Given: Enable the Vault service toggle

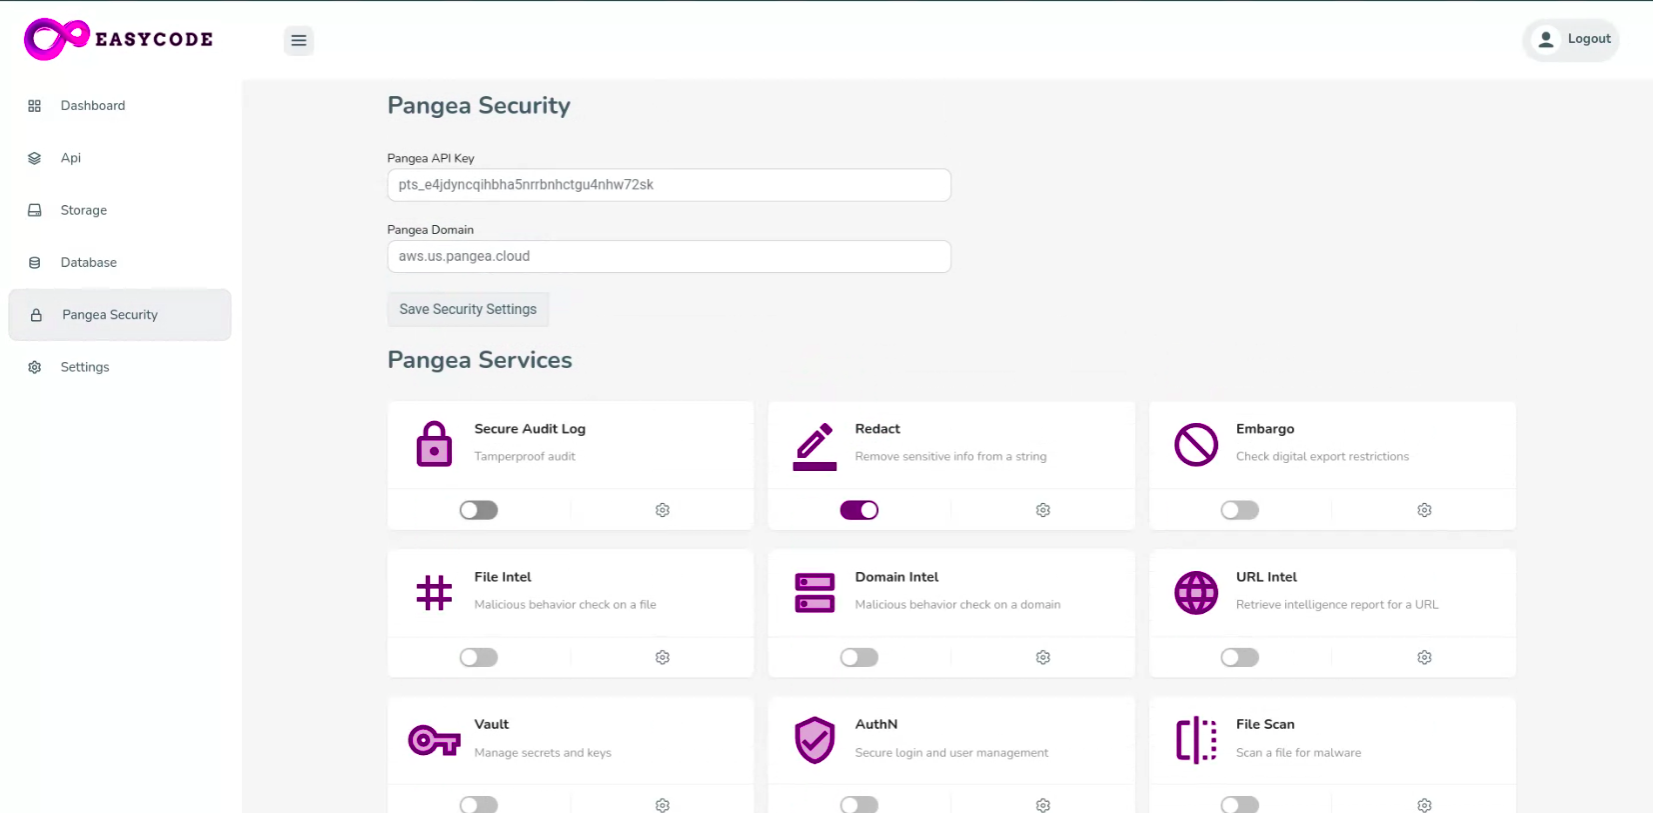Looking at the screenshot, I should point(479,804).
